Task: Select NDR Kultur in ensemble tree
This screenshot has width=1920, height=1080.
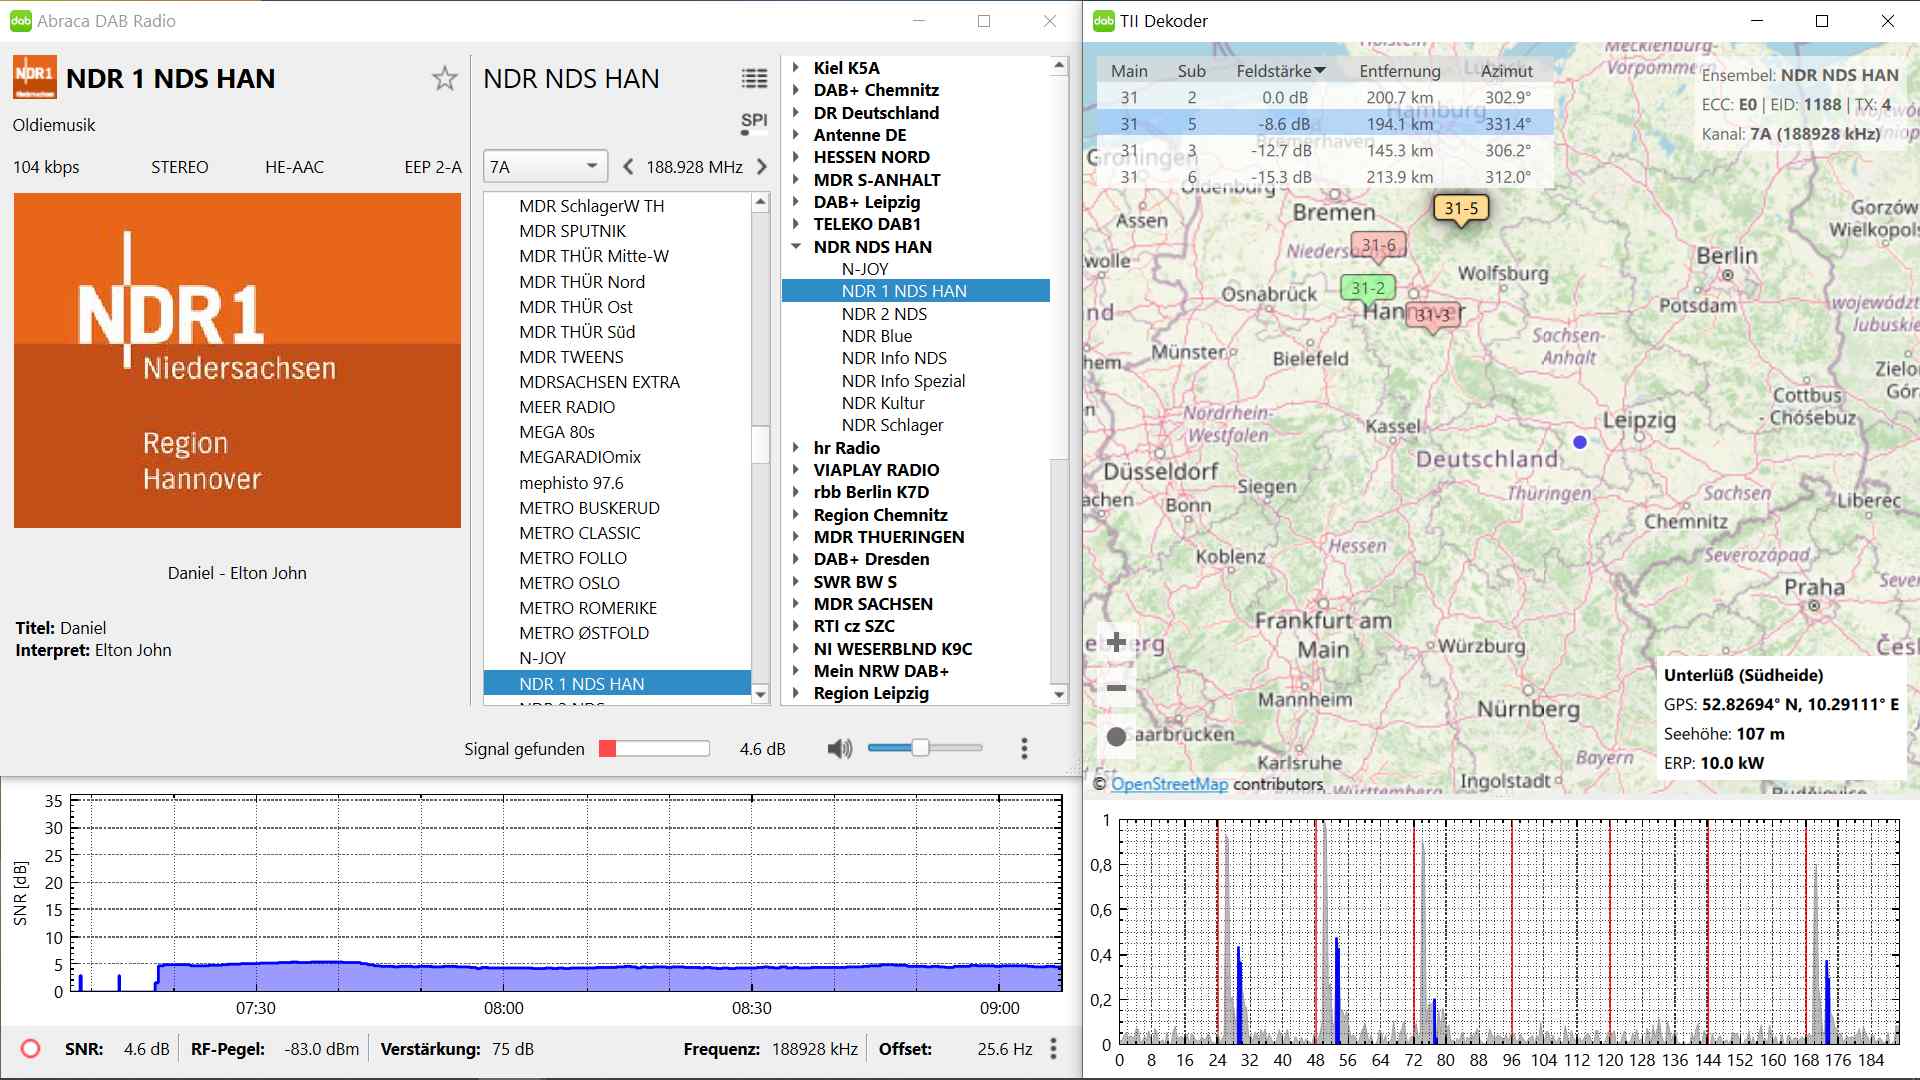Action: [x=882, y=403]
